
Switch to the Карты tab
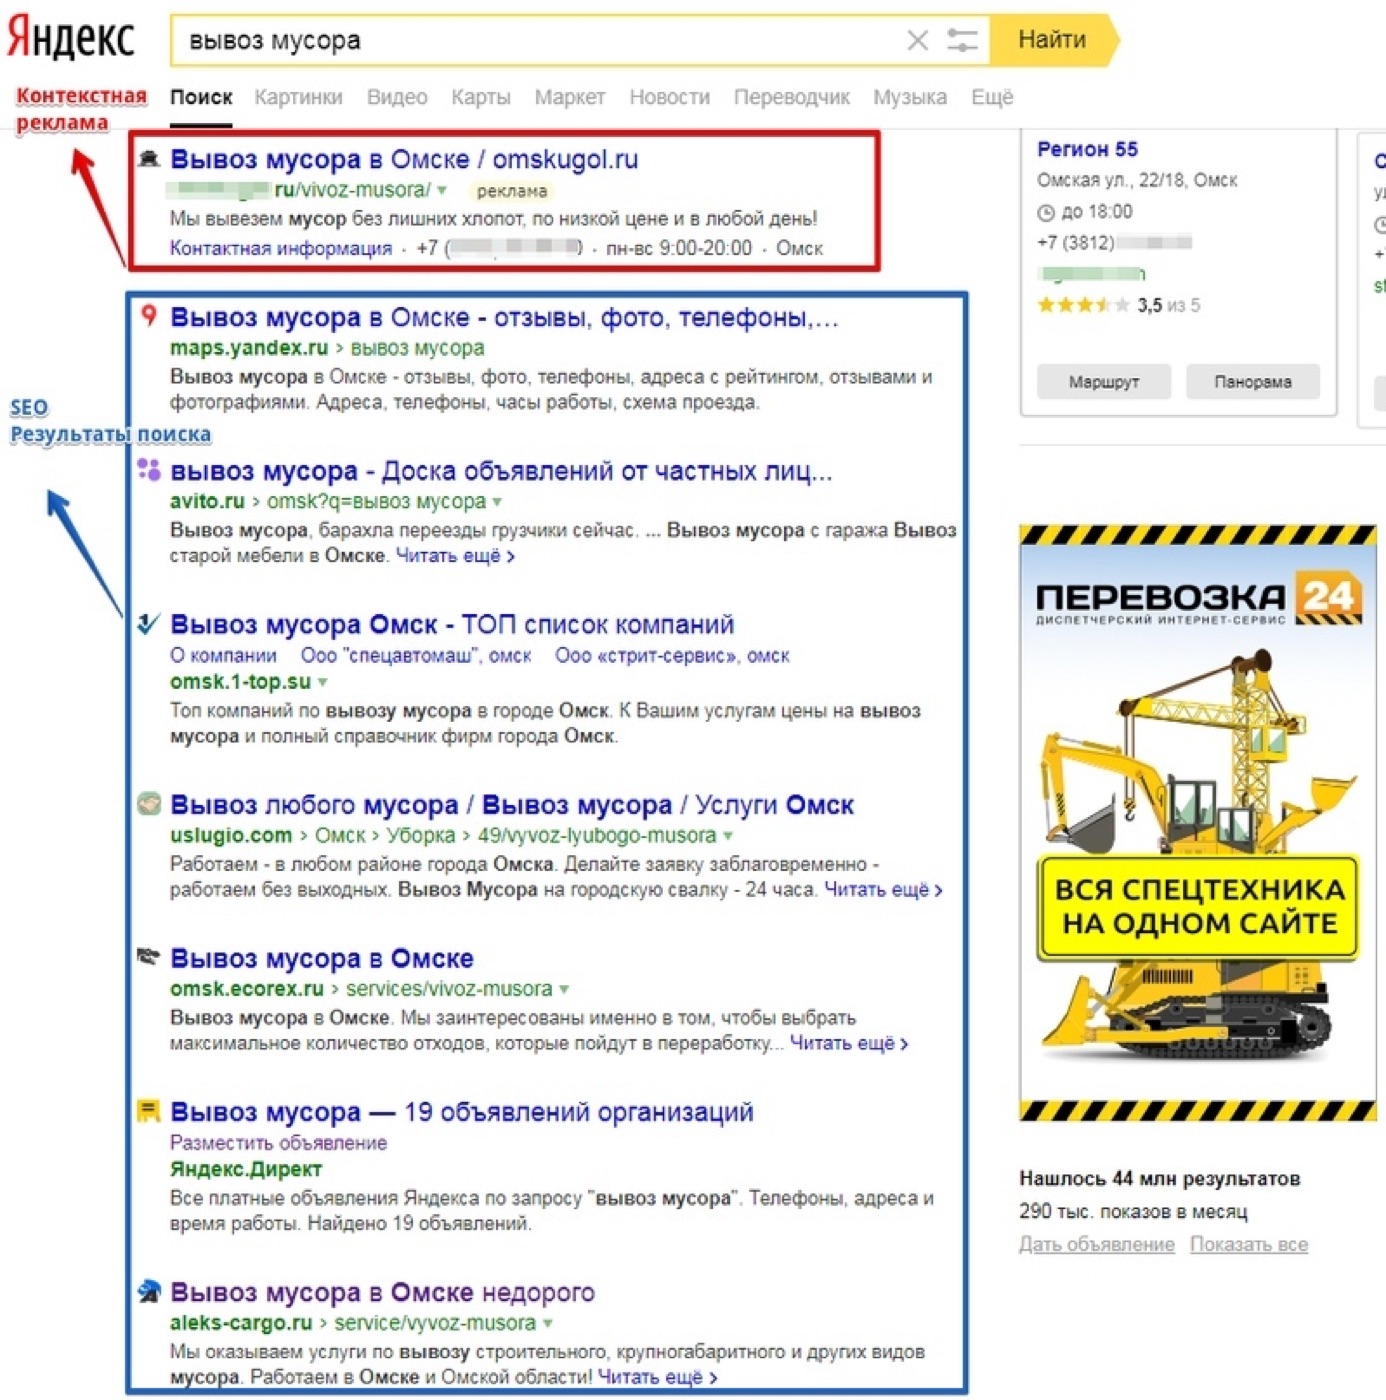[x=481, y=97]
